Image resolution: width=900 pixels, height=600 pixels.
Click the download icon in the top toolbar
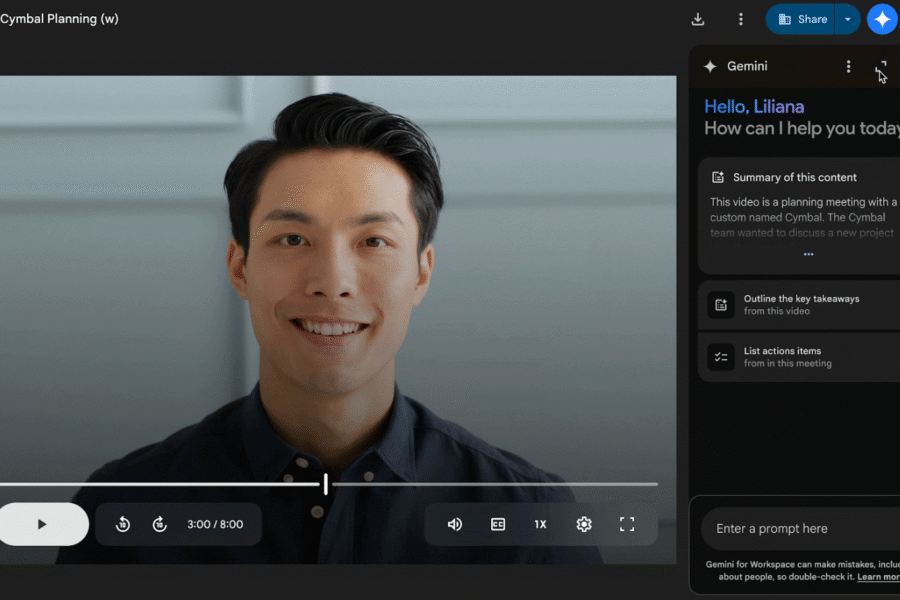click(697, 18)
